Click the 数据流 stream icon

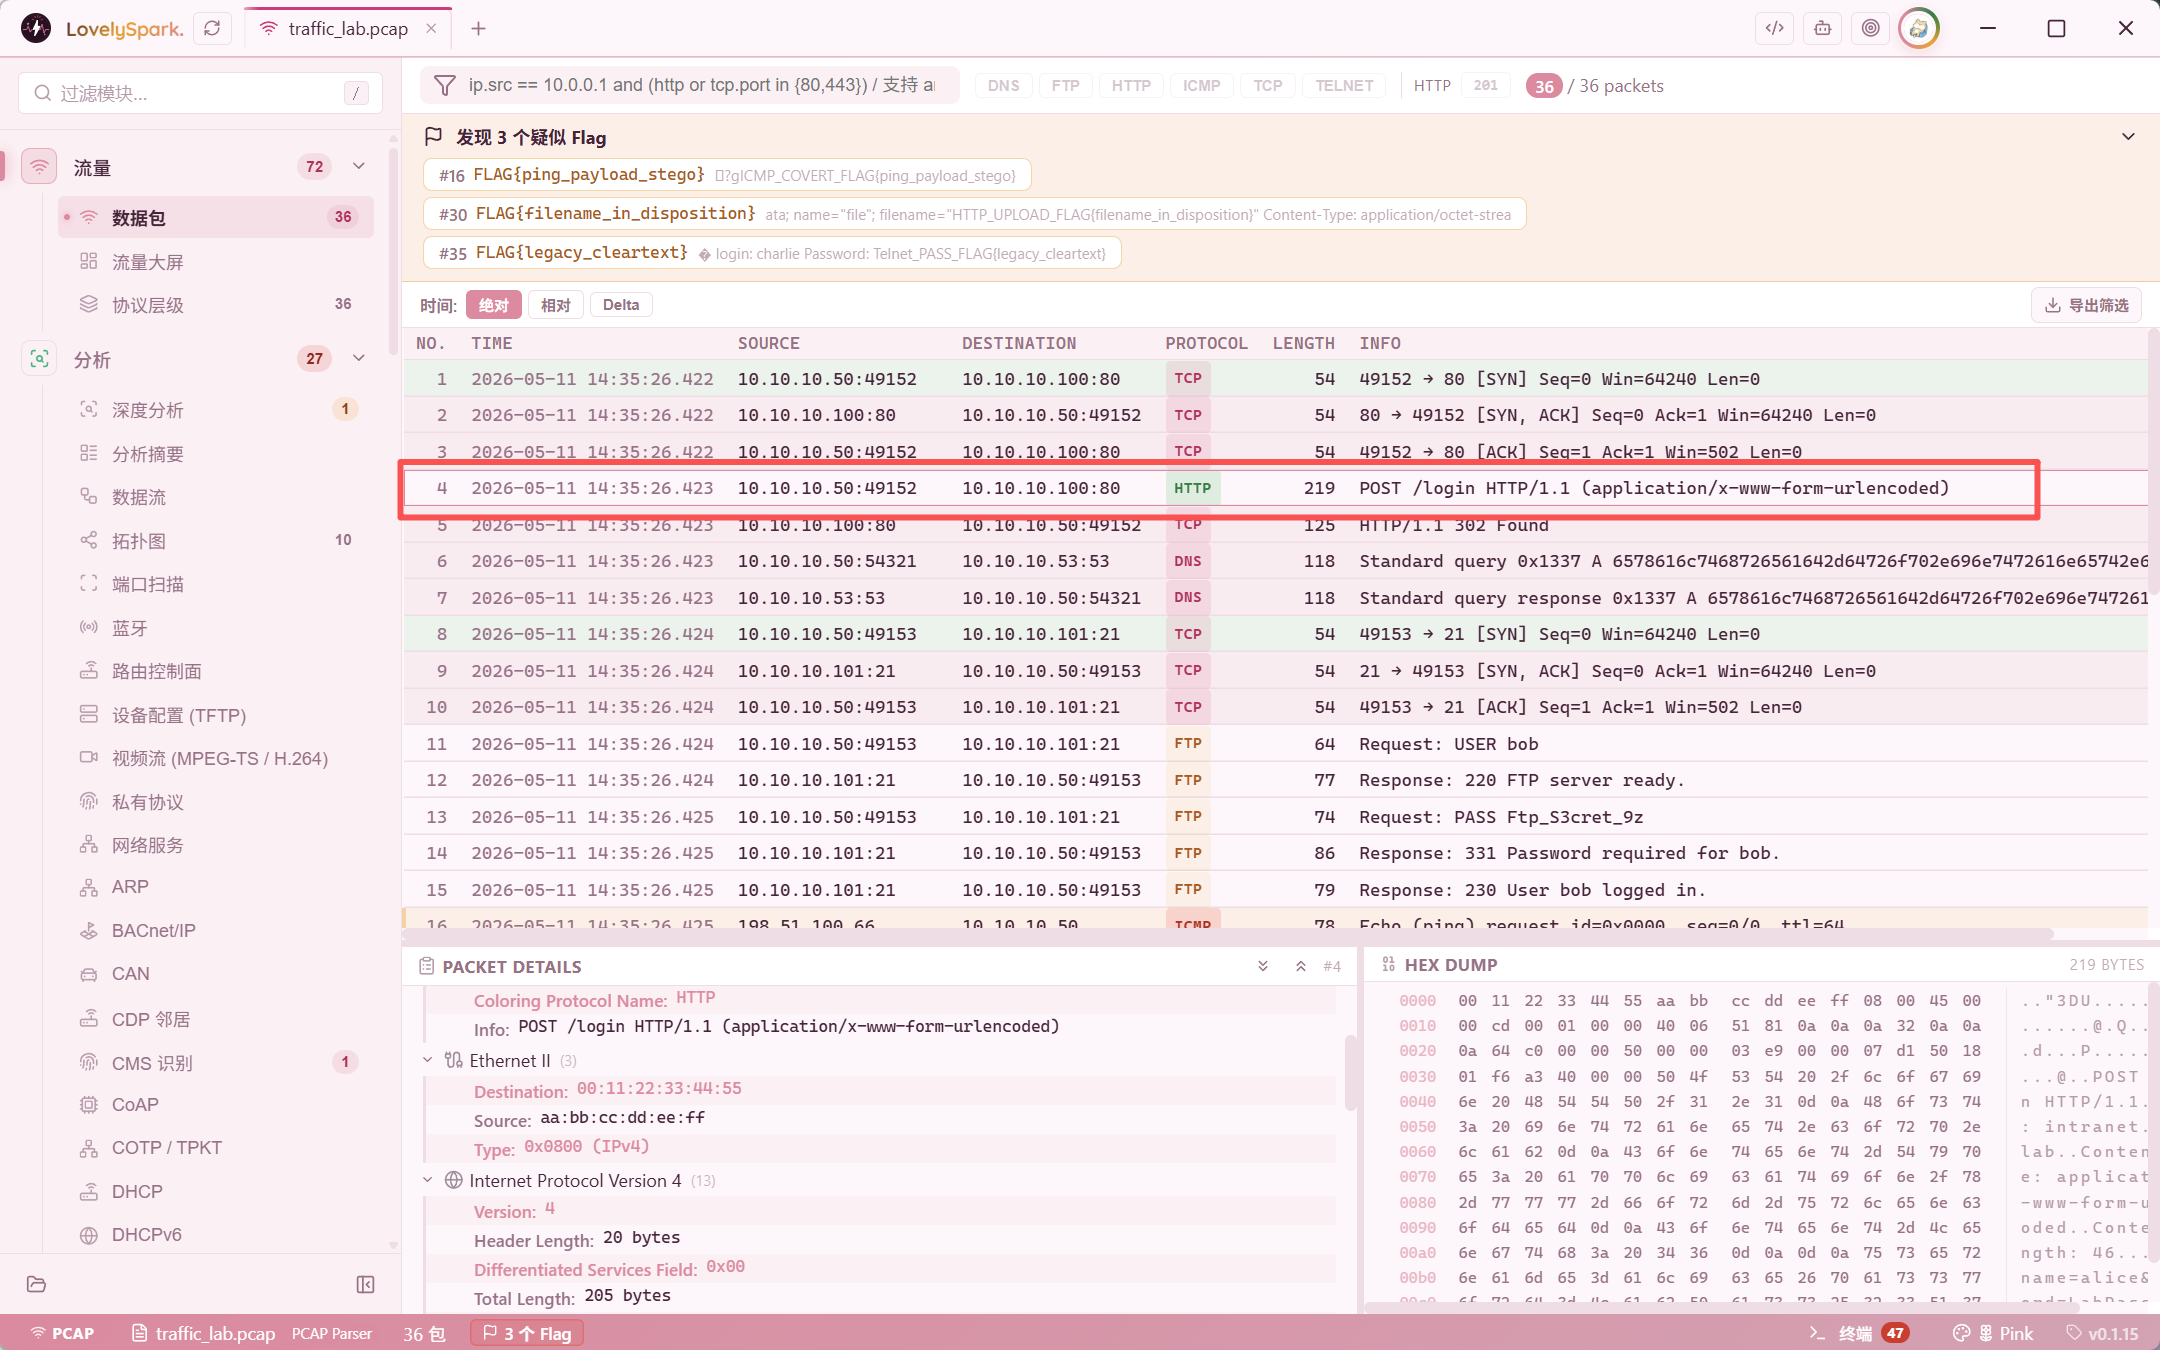89,496
